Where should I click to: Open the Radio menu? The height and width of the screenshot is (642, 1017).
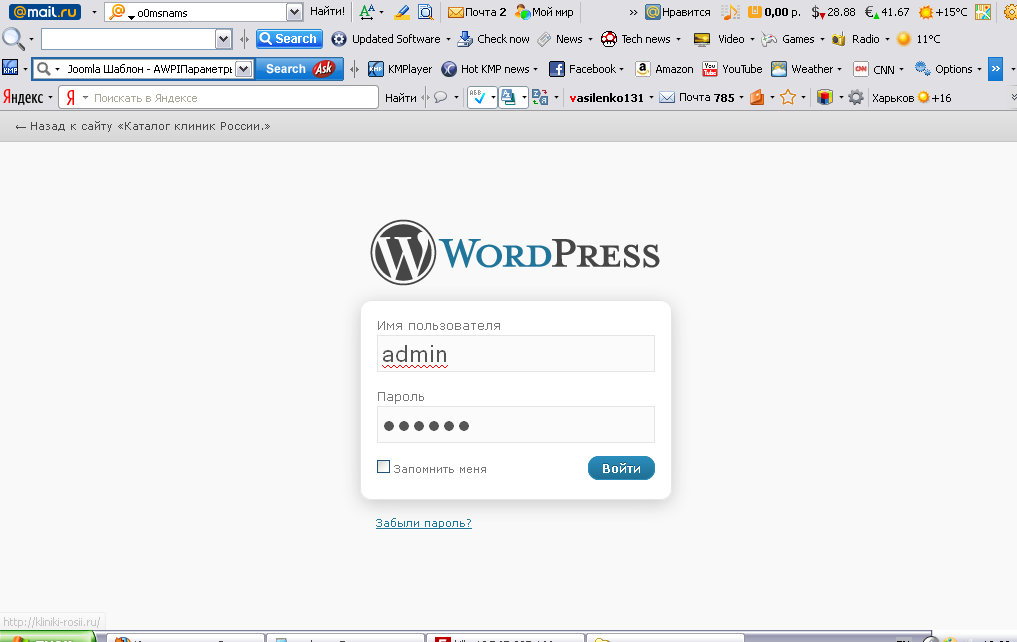click(860, 39)
